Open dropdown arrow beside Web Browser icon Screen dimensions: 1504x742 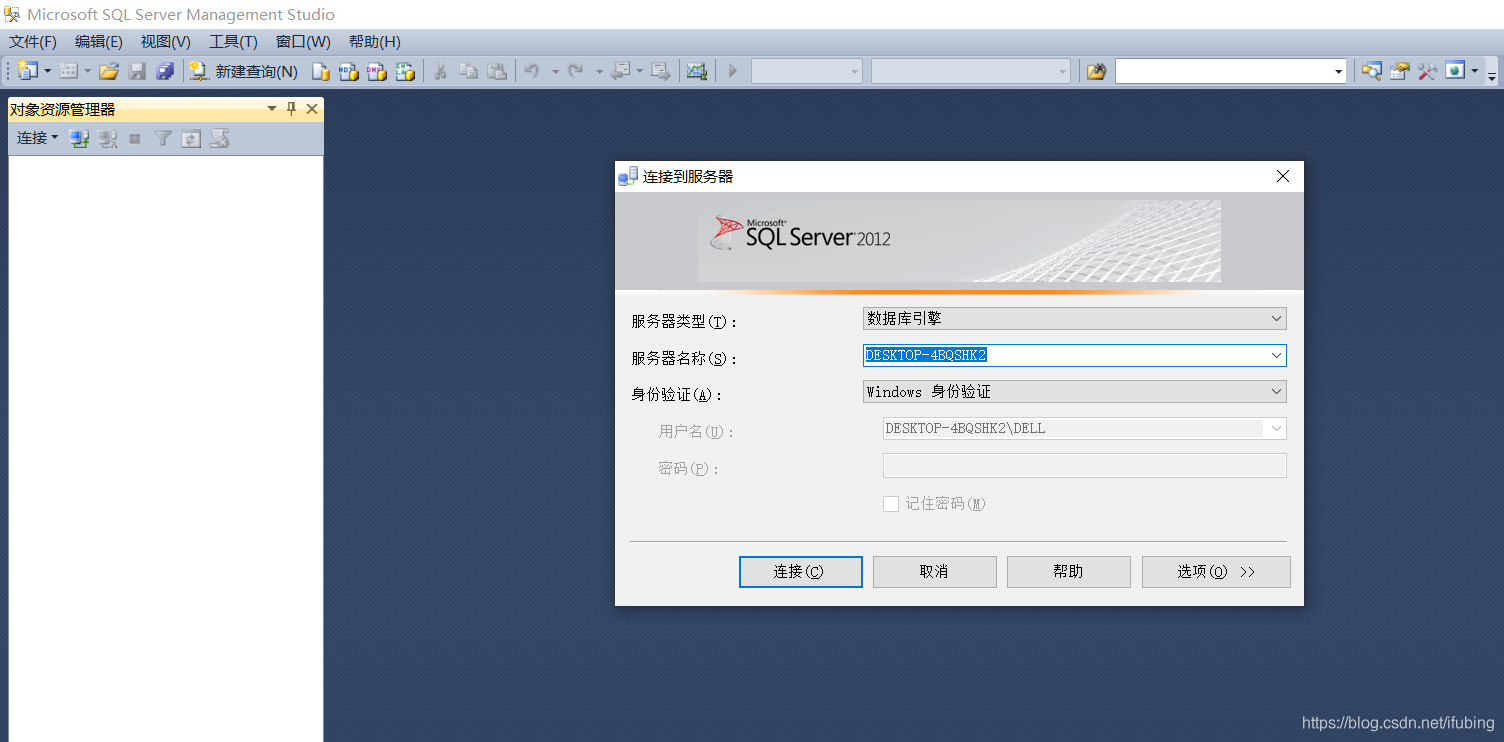(x=1474, y=71)
